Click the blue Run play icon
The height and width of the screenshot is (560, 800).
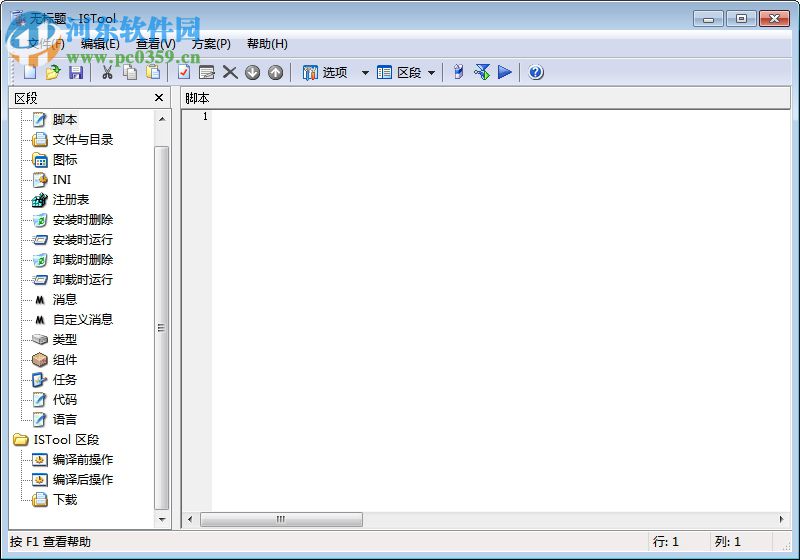[x=505, y=72]
